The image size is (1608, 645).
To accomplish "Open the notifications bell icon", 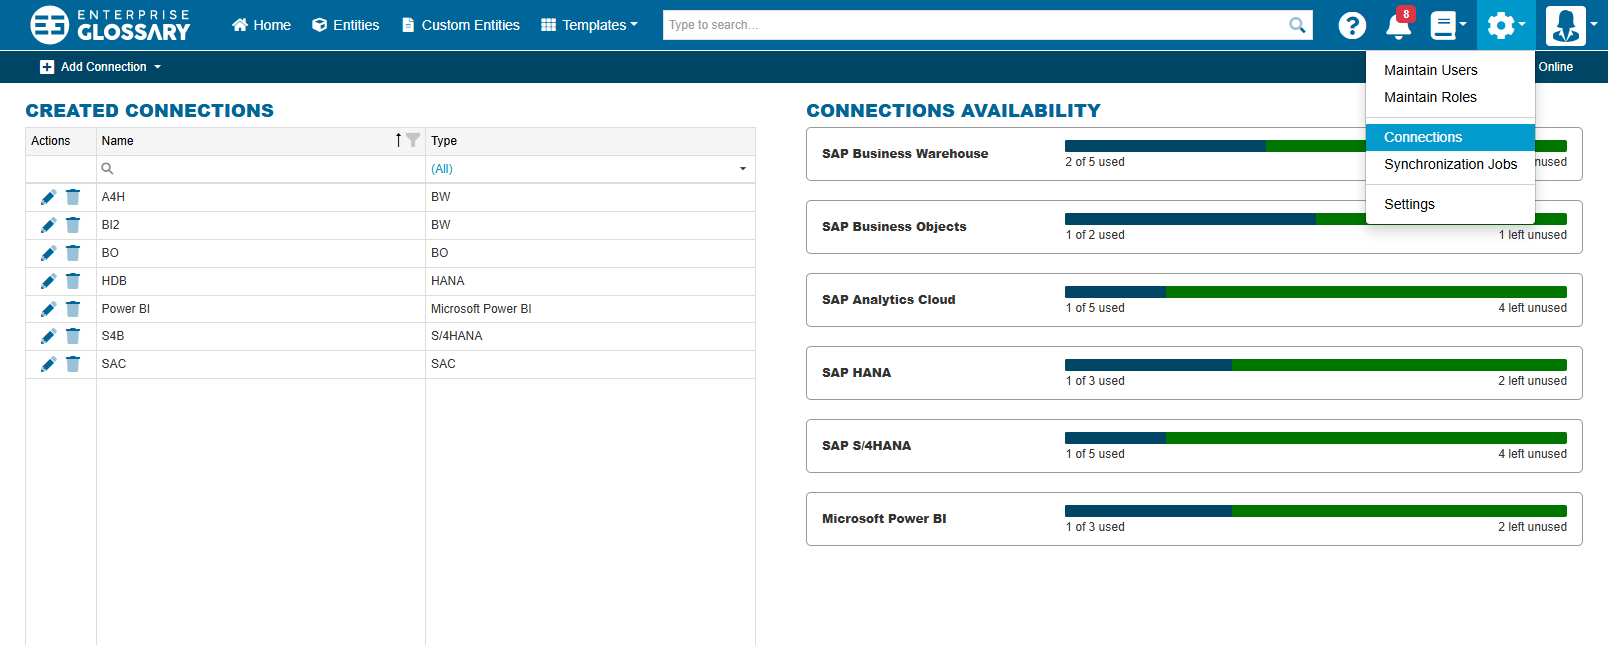I will point(1398,25).
